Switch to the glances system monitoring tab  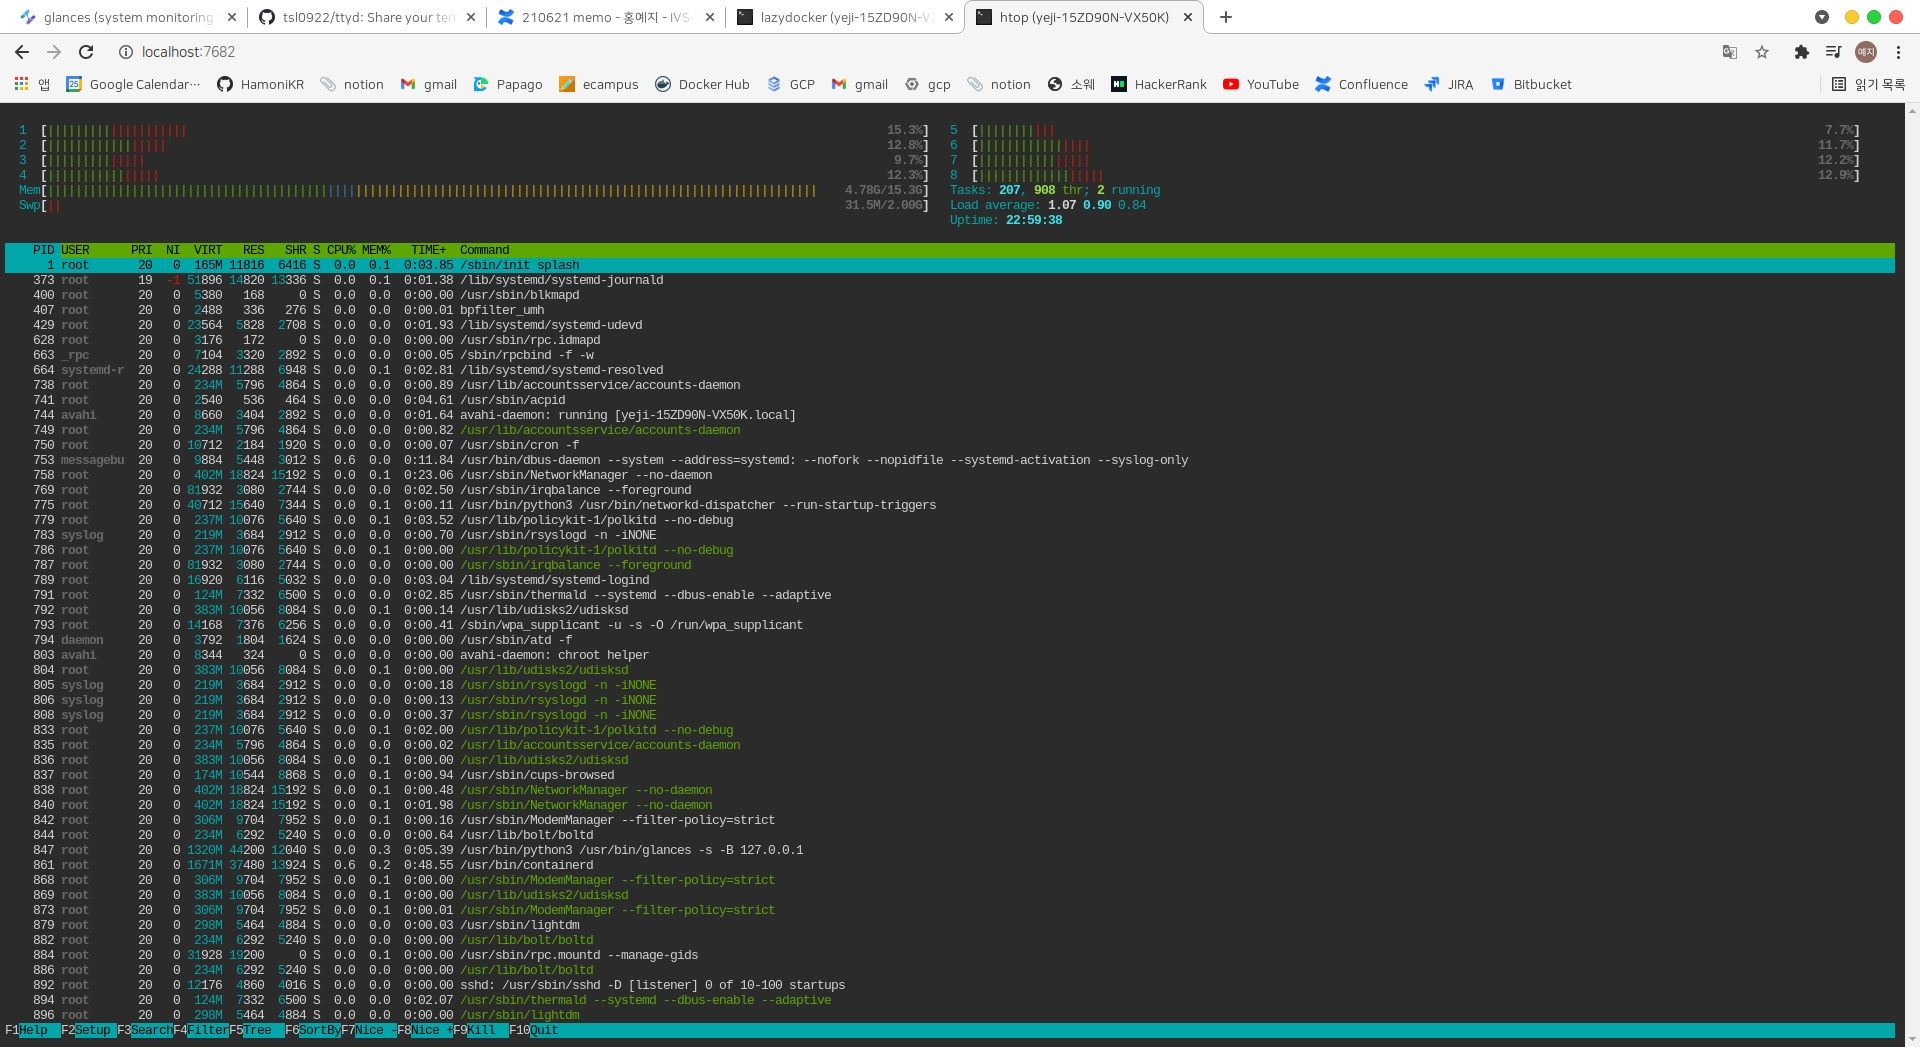pyautogui.click(x=128, y=17)
